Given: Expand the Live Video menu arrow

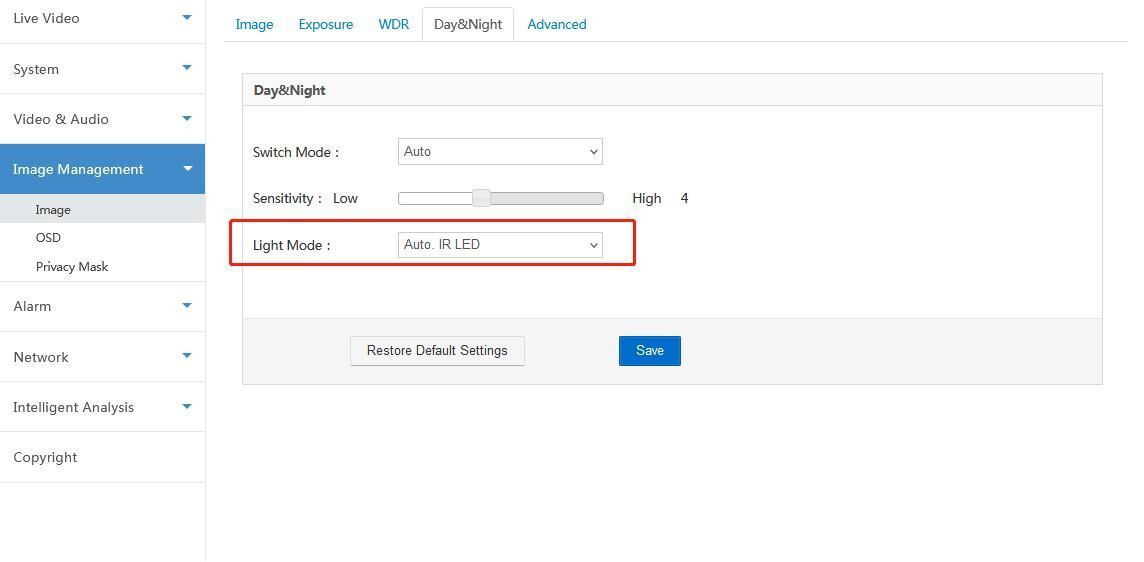Looking at the screenshot, I should click(x=186, y=17).
